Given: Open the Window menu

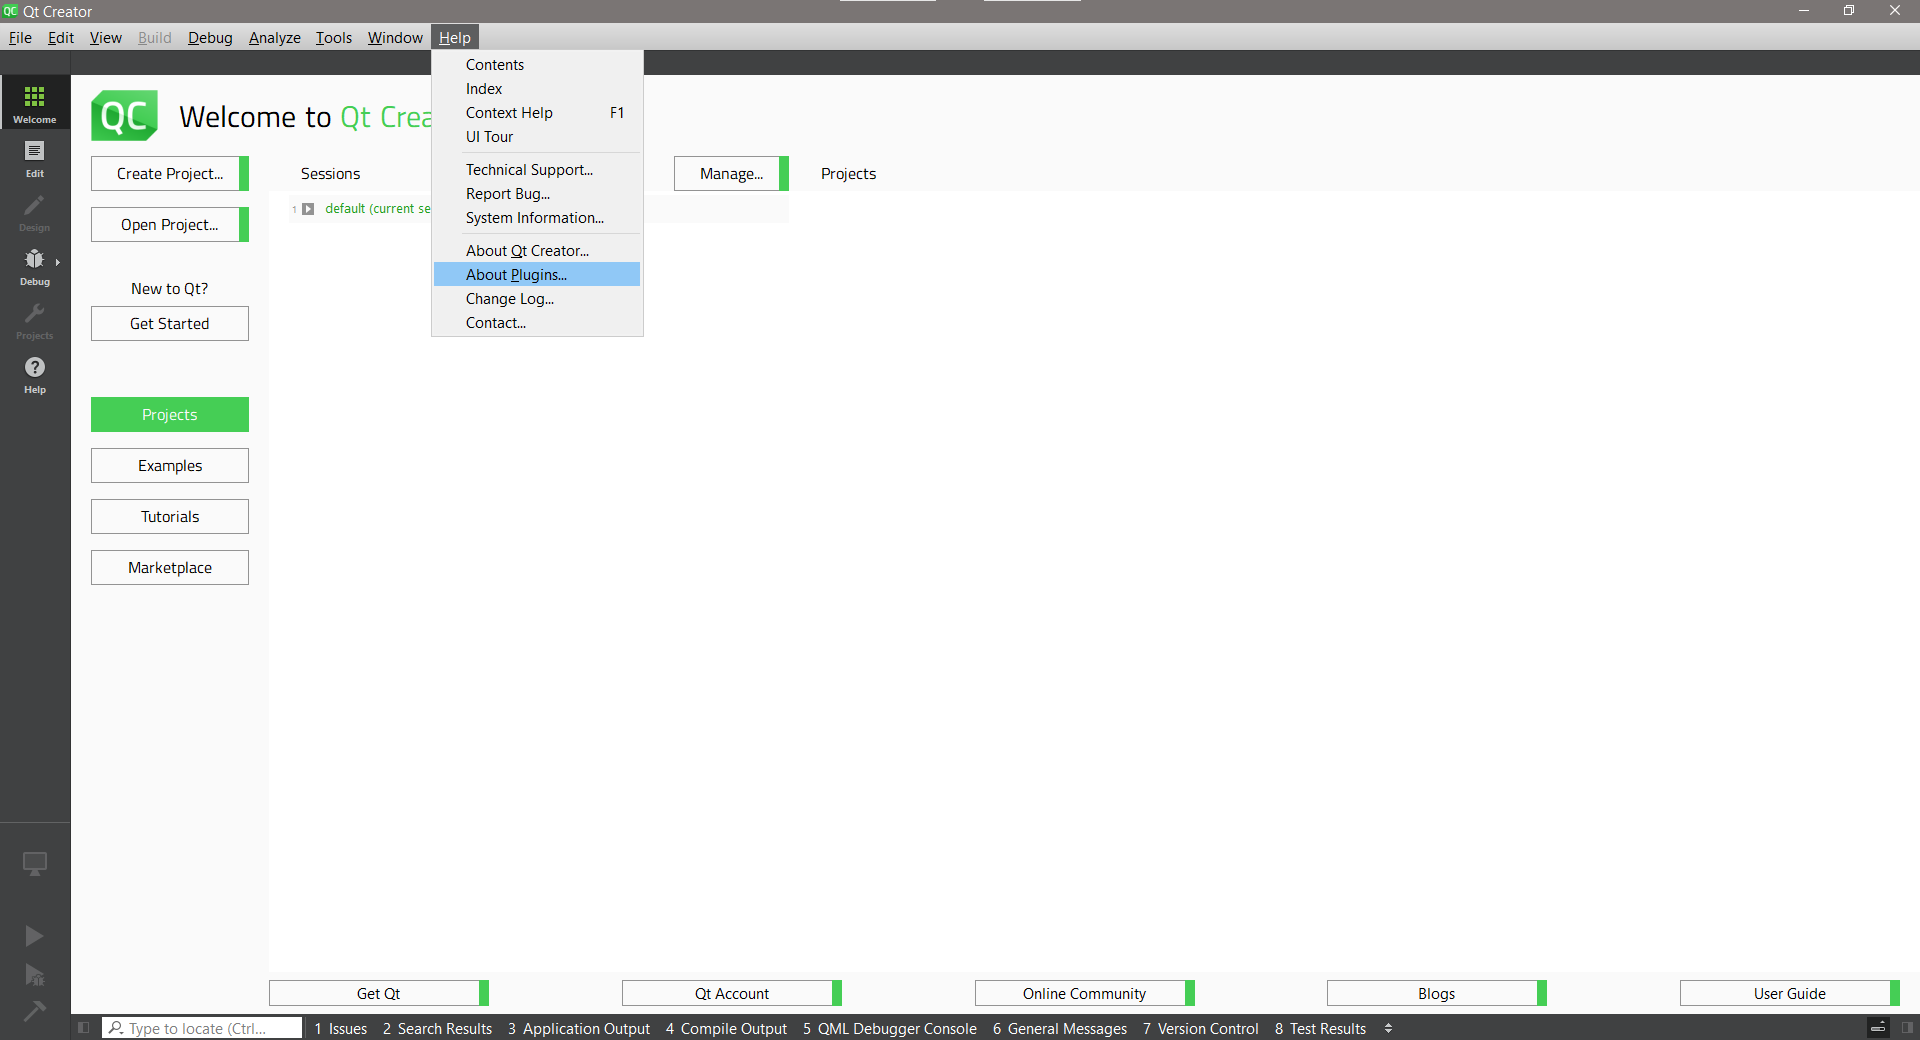Looking at the screenshot, I should [x=395, y=38].
